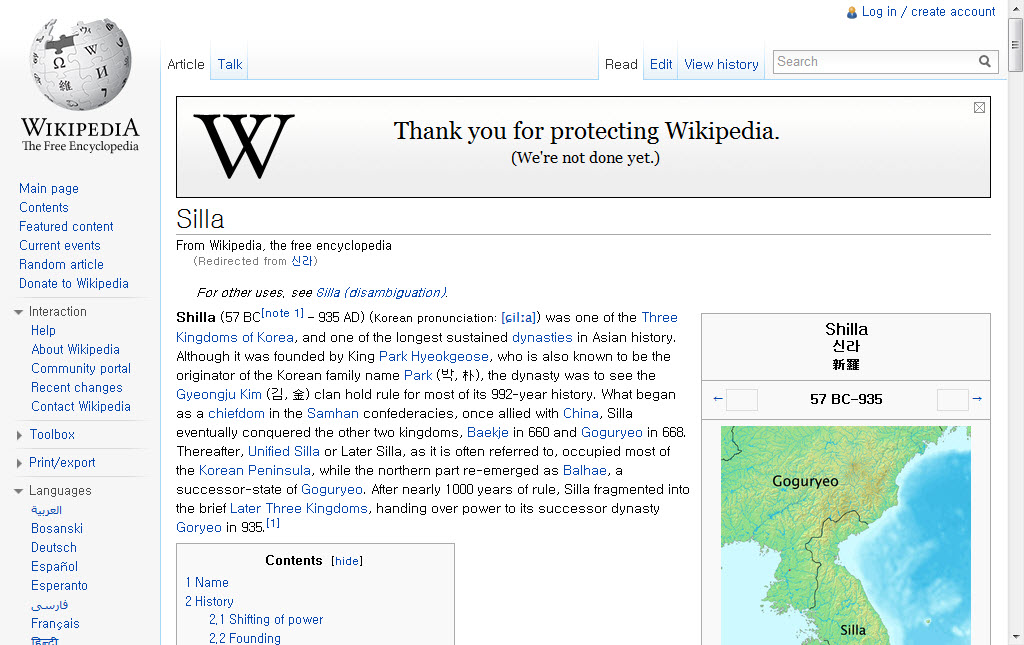1024x645 pixels.
Task: Open the Random article link
Action: click(x=61, y=264)
